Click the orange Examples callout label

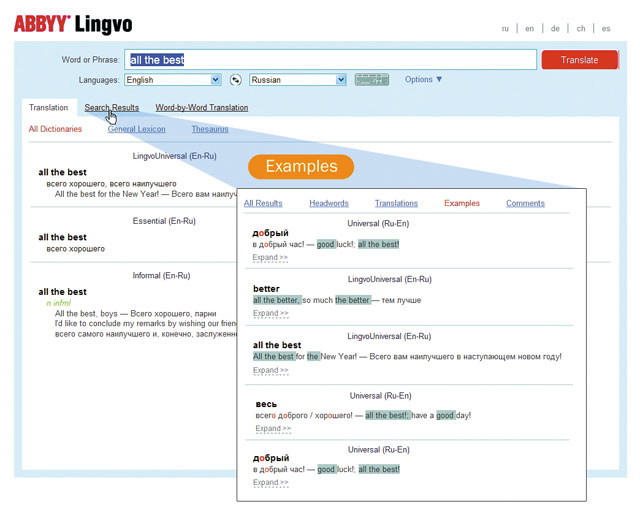coord(301,166)
